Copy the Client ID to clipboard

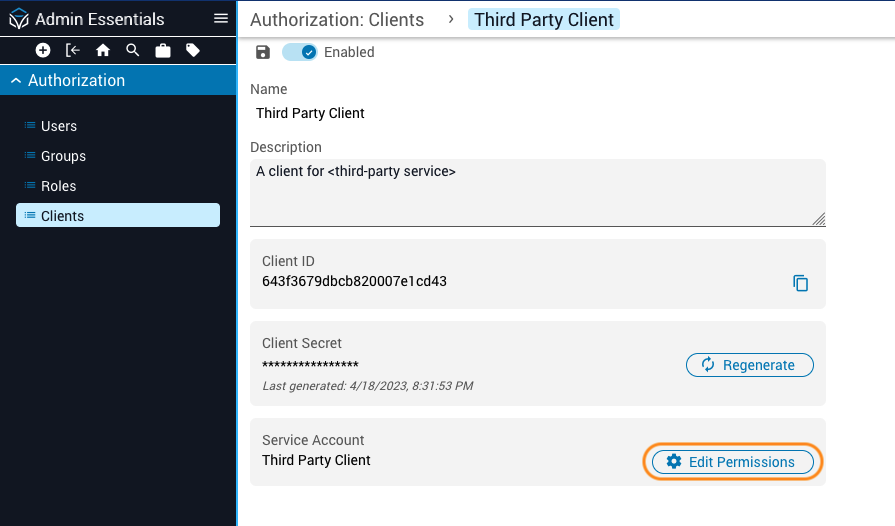click(800, 283)
